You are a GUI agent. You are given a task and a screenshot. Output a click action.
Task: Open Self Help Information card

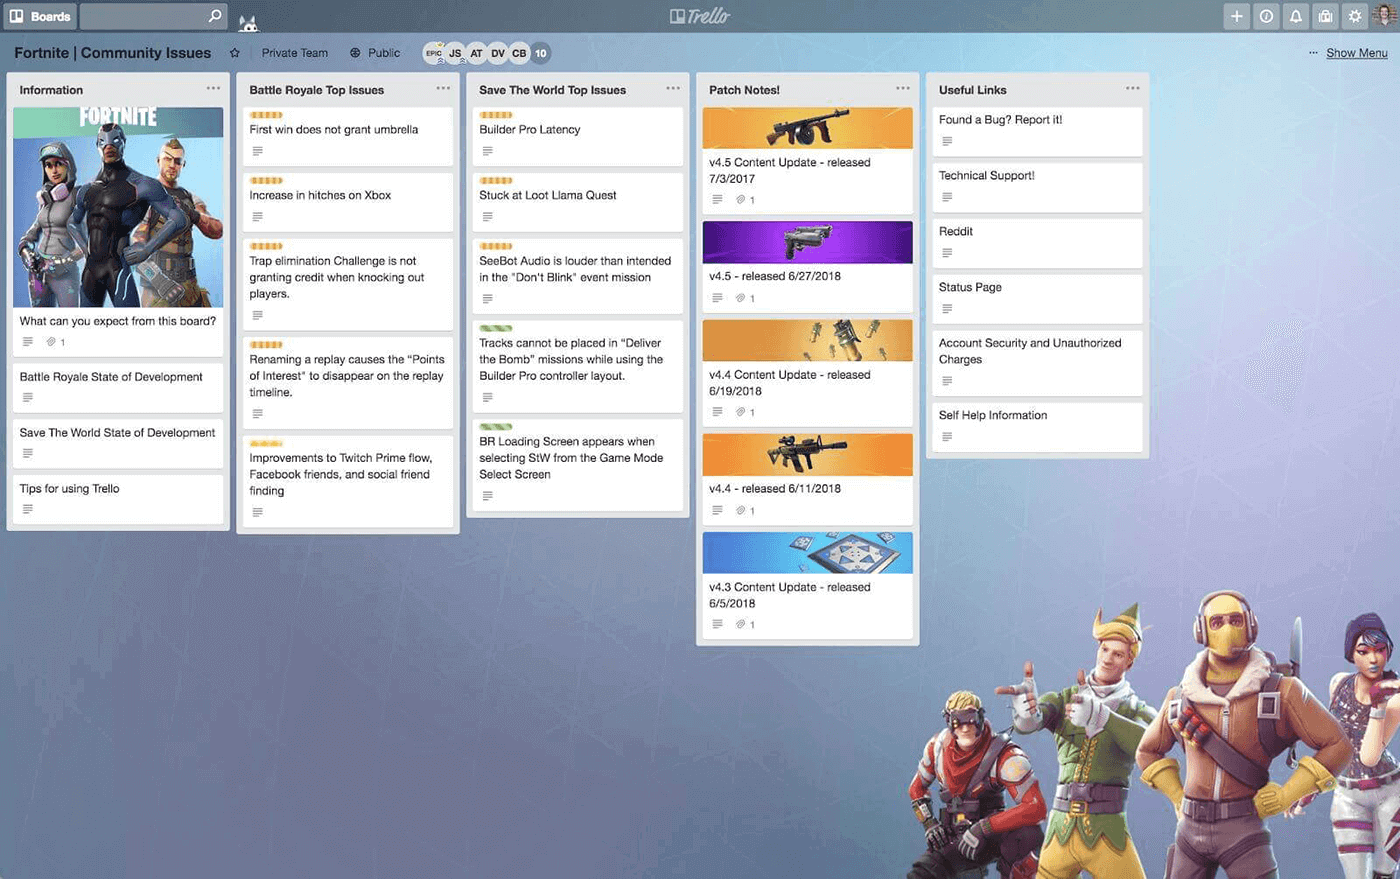click(1038, 428)
